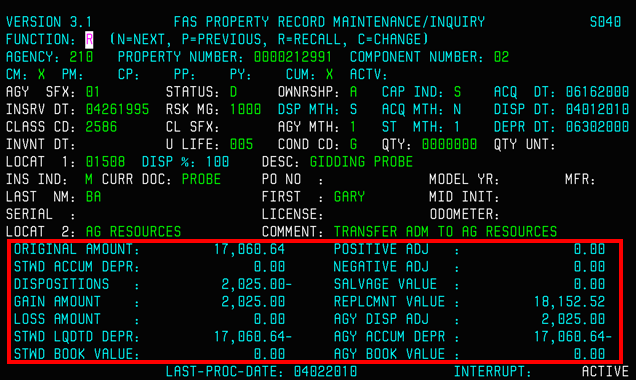The height and width of the screenshot is (380, 636).
Task: Click the STATUS value D
Action: point(233,92)
